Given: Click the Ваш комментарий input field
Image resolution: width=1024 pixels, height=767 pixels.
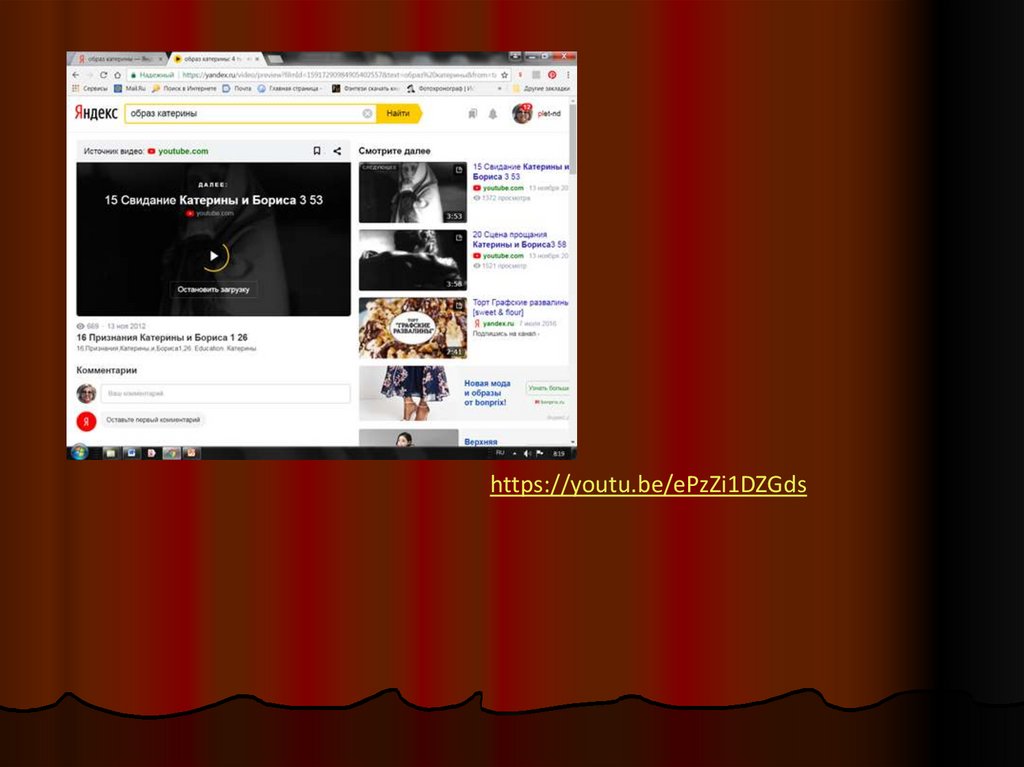Looking at the screenshot, I should point(225,393).
